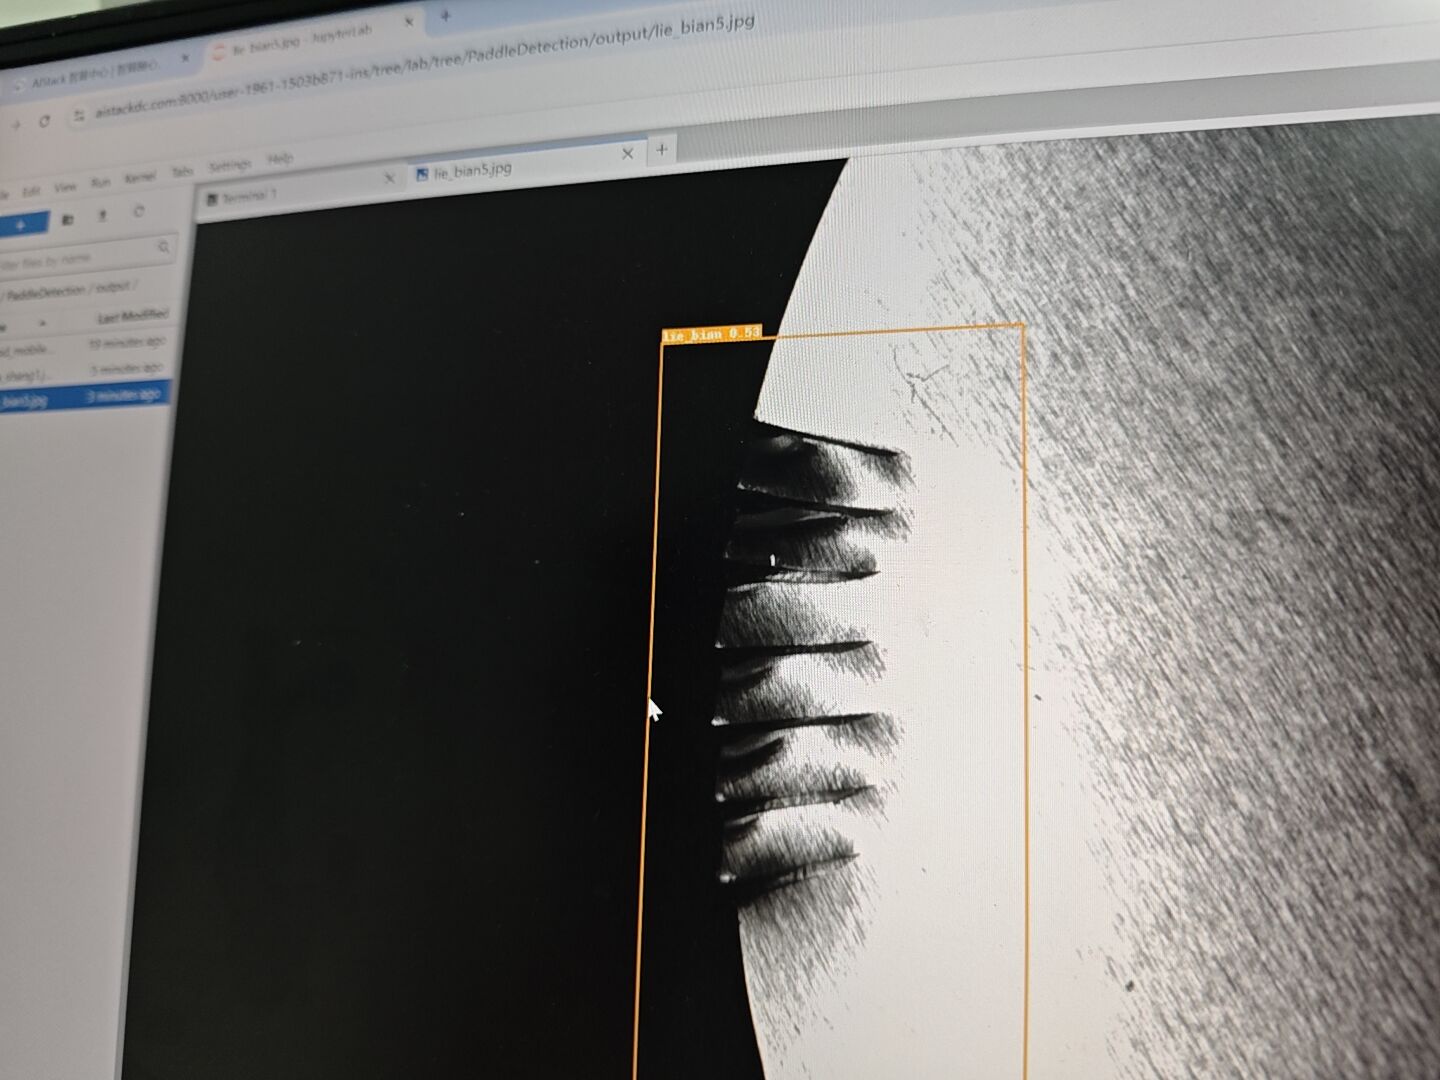The height and width of the screenshot is (1080, 1440).
Task: Close the Terminal 1 tab
Action: point(390,178)
